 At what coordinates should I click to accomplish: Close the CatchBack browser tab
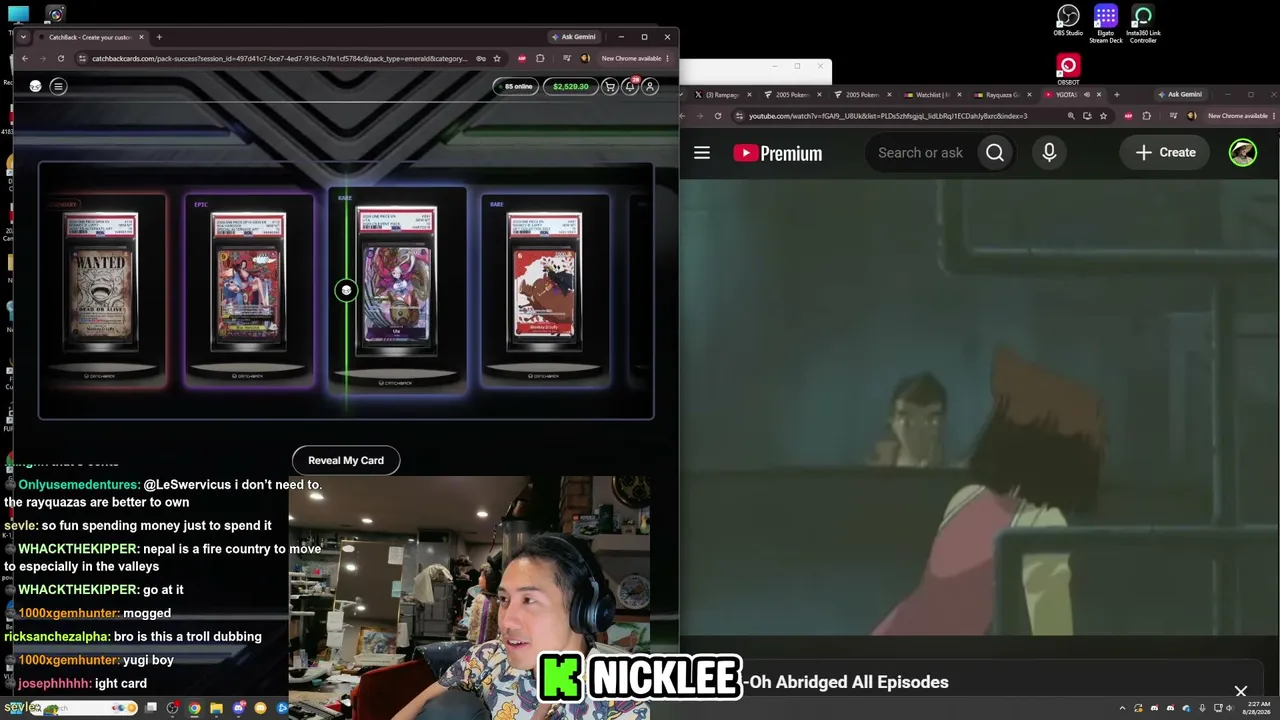point(141,37)
